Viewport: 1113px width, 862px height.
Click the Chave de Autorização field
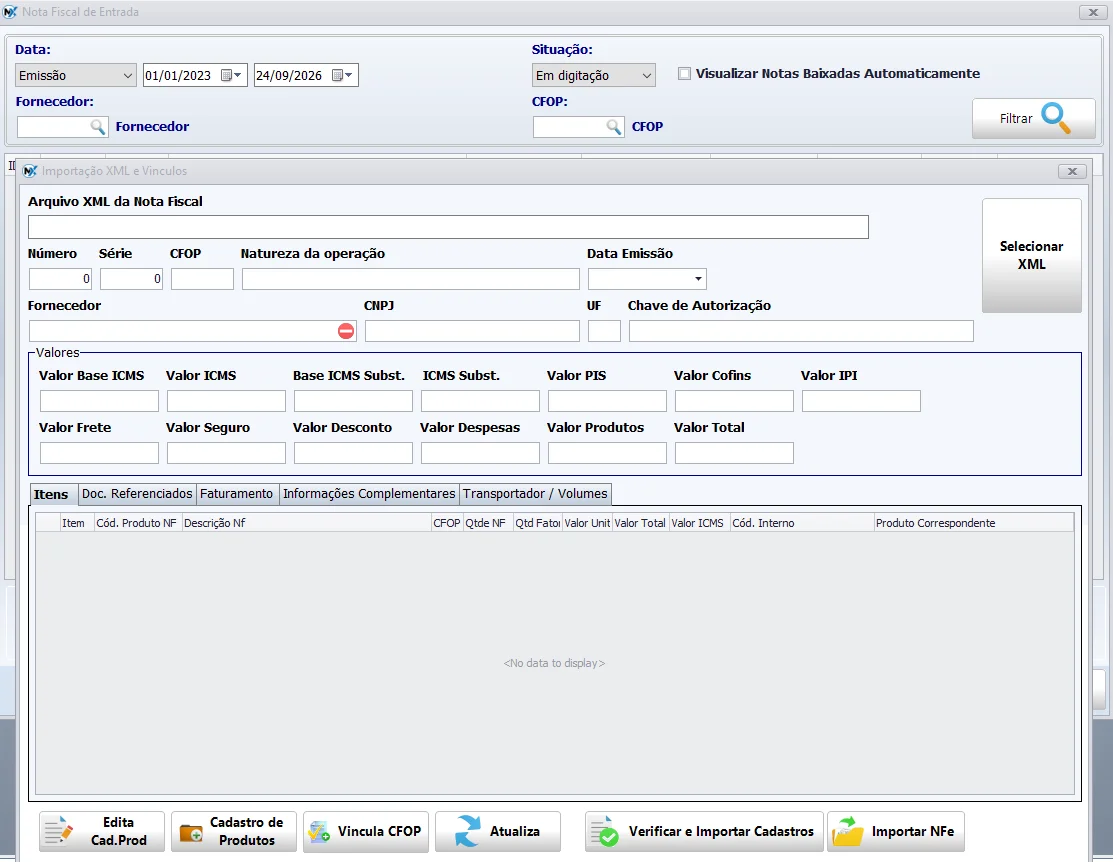(801, 331)
